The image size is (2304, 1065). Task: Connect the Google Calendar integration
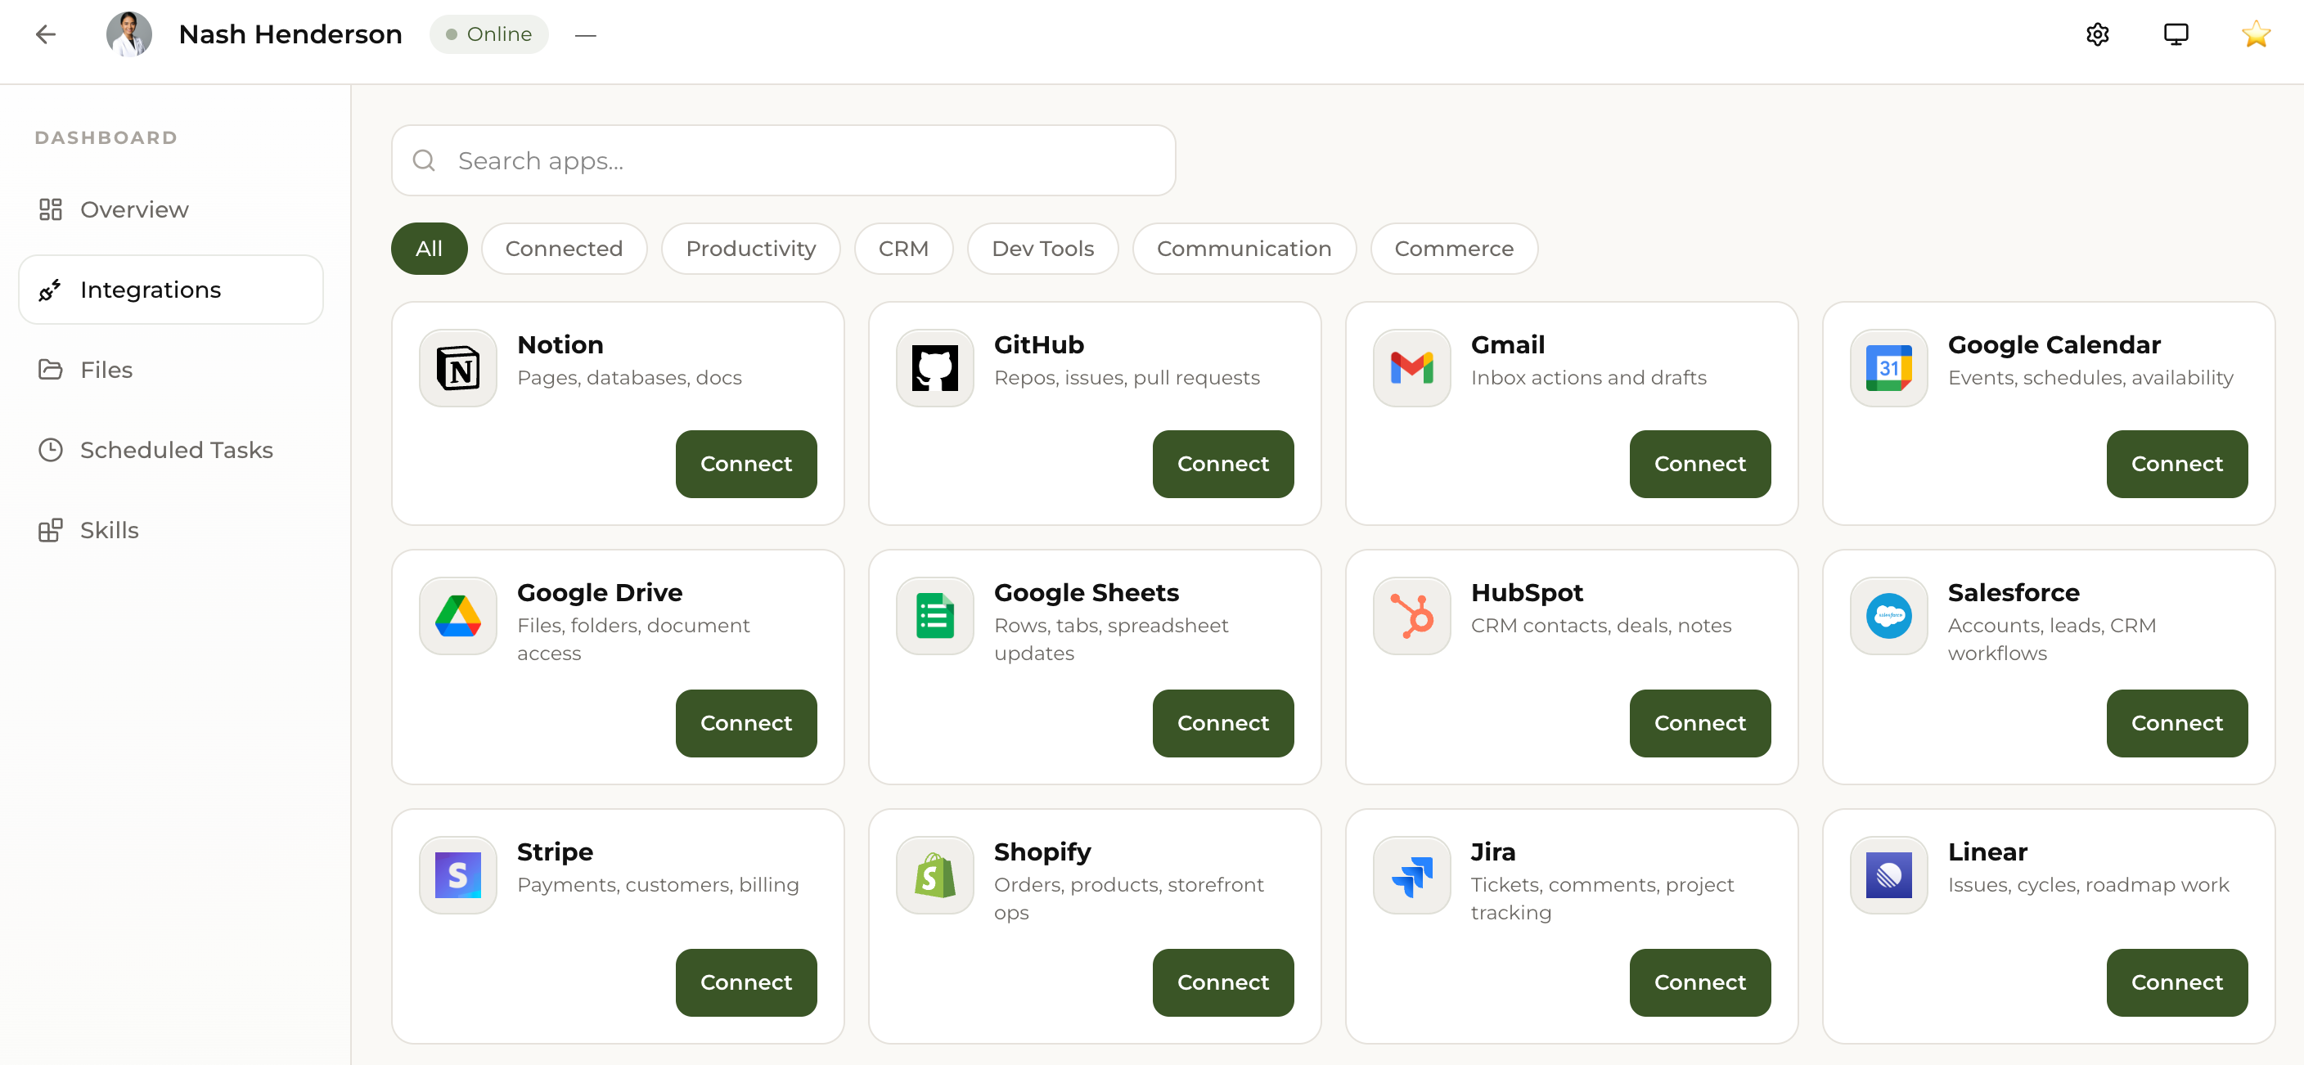pos(2177,464)
